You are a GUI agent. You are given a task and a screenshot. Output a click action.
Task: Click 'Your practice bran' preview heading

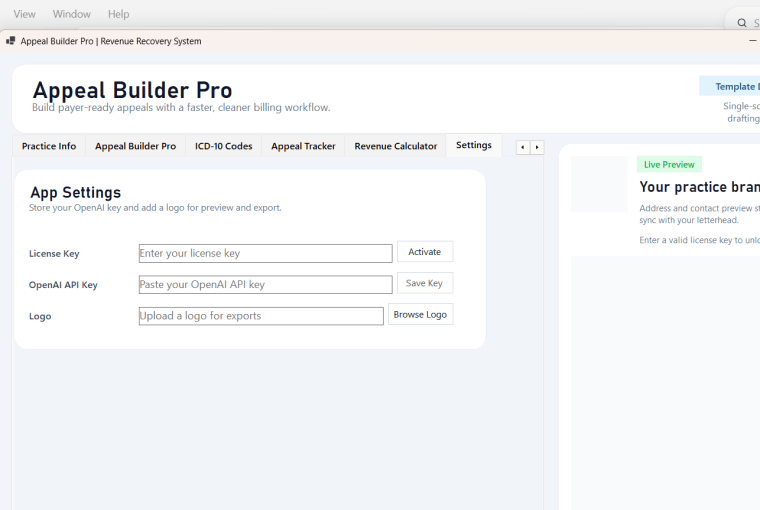pos(699,187)
